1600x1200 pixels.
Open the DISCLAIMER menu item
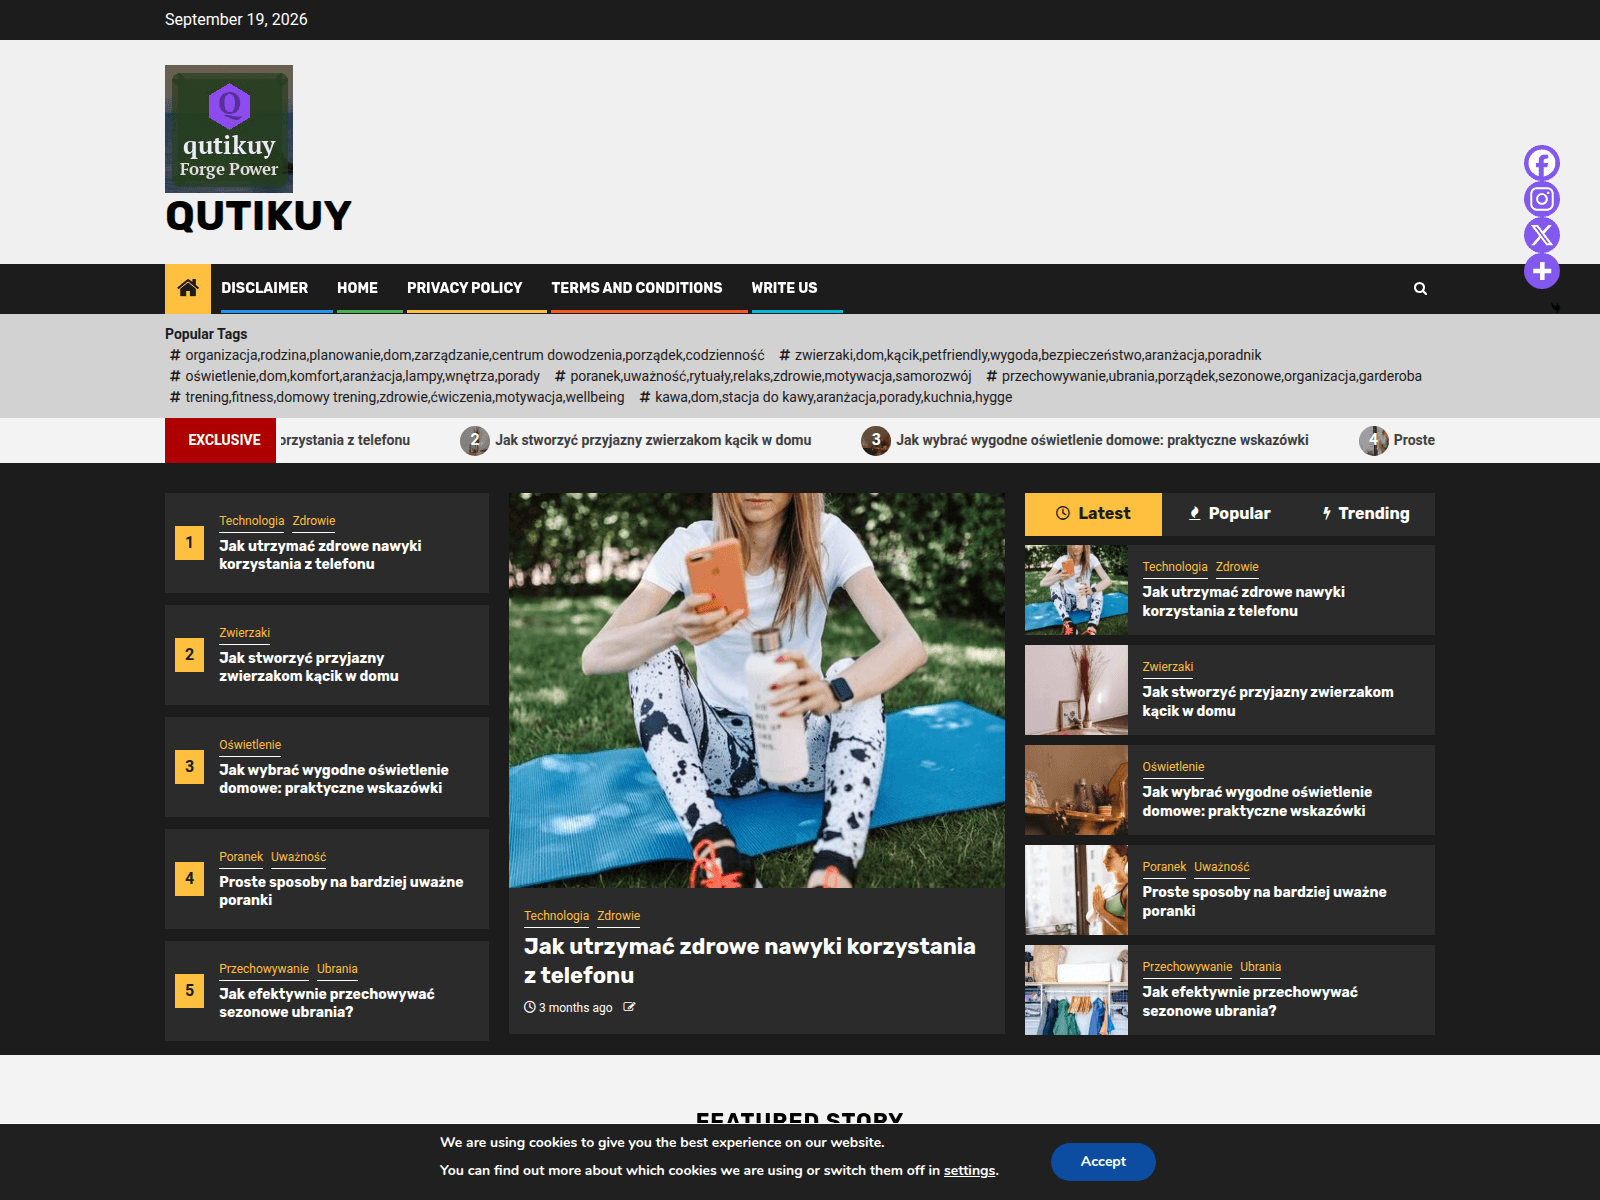pyautogui.click(x=264, y=288)
